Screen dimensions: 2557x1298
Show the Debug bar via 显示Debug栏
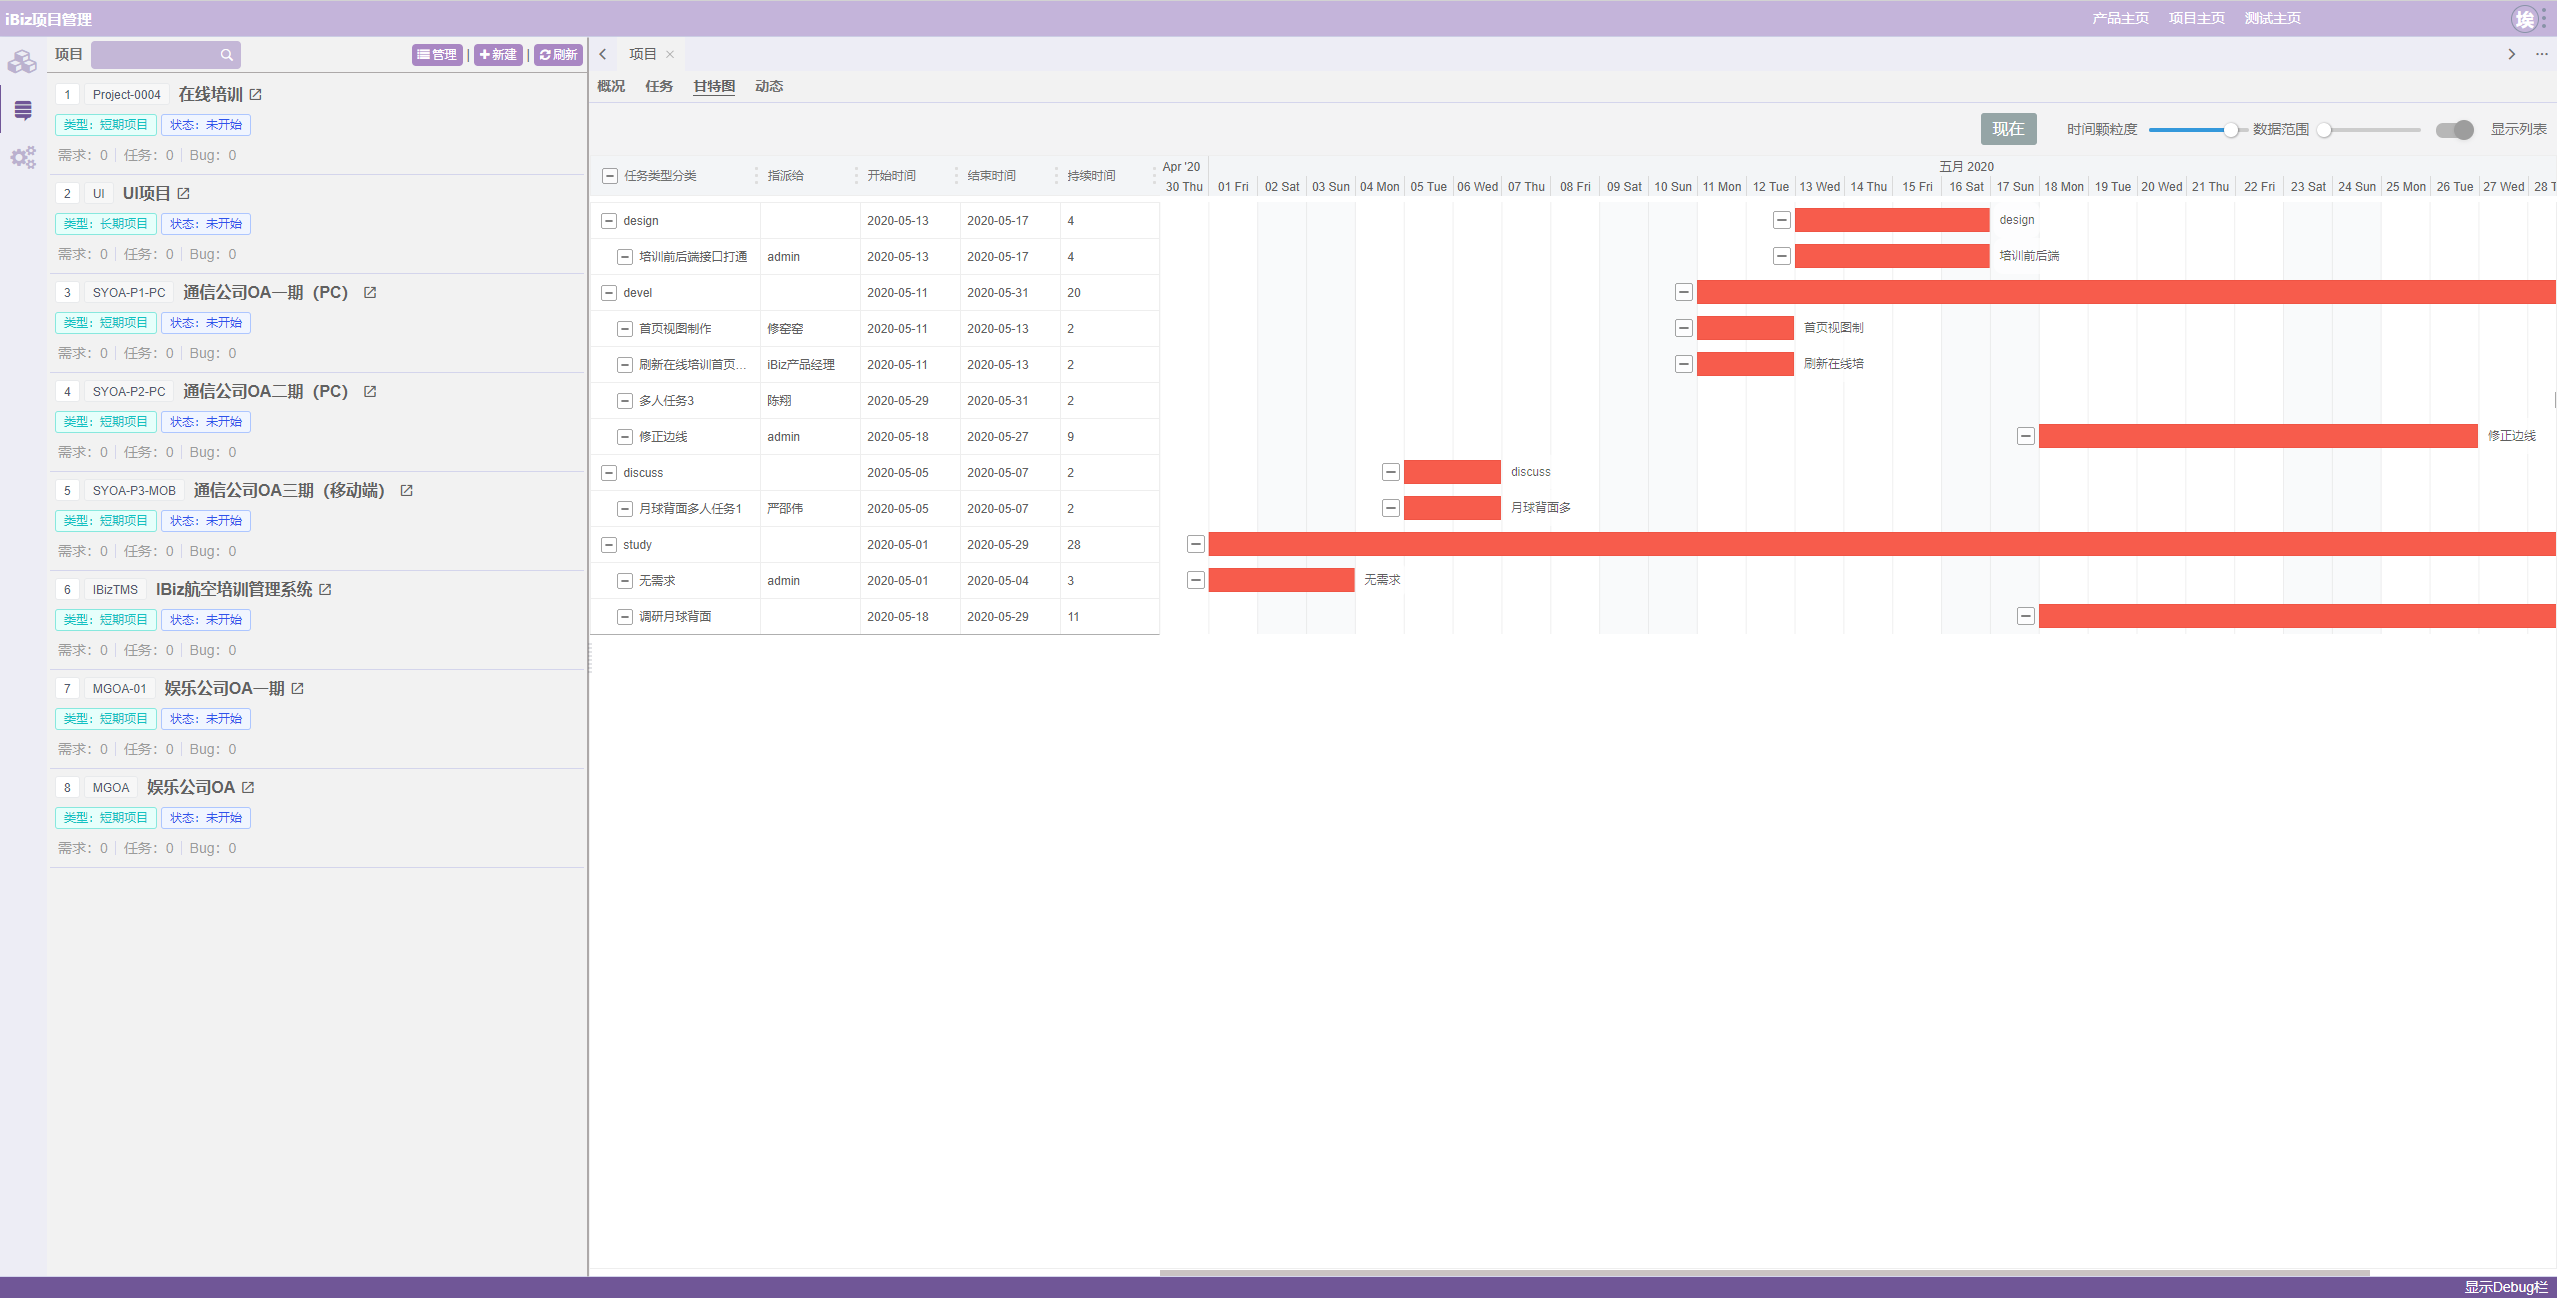2506,1287
